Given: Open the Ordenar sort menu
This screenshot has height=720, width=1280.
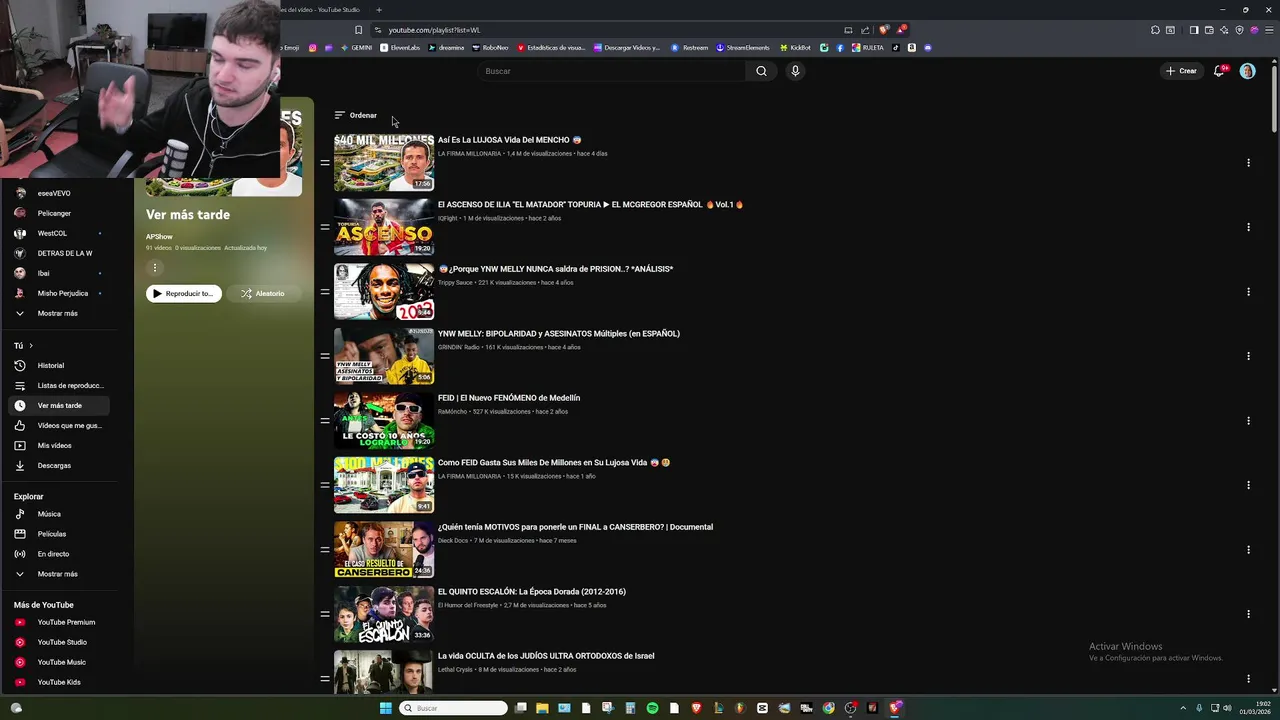Looking at the screenshot, I should point(356,115).
